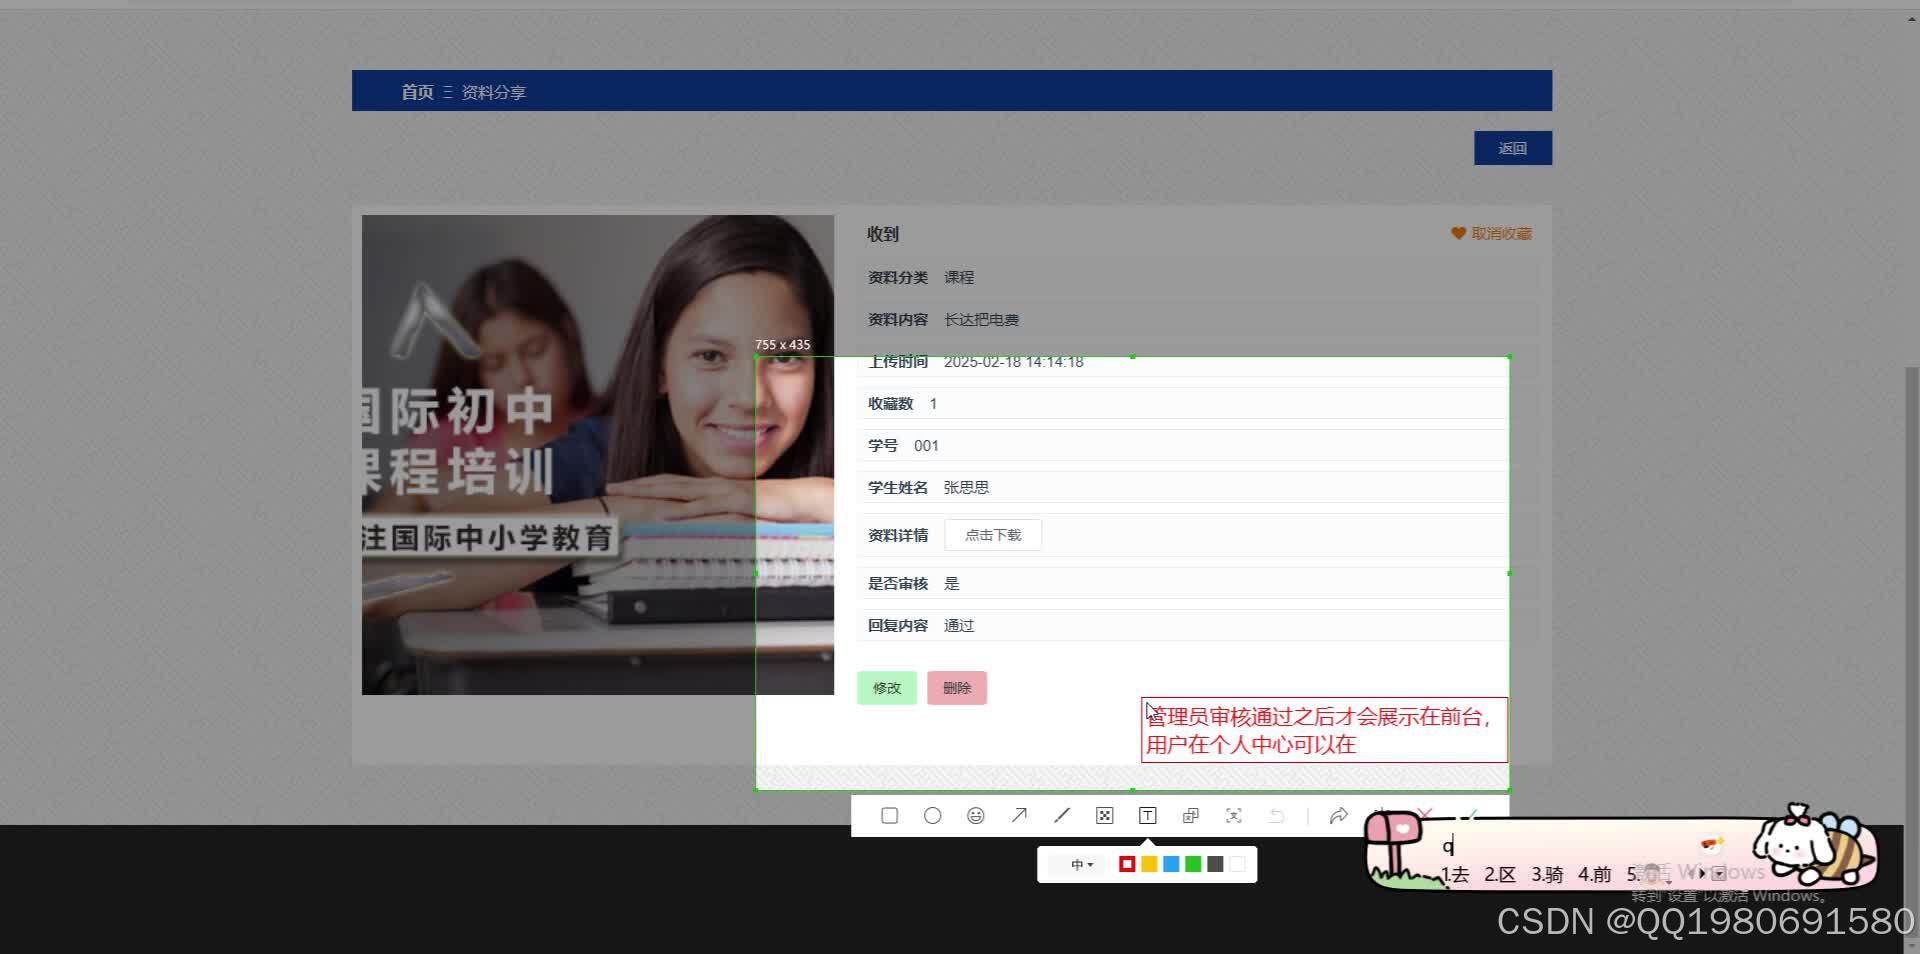Viewport: 1920px width, 954px height.
Task: Click the top-center handle of the selection
Action: tap(1132, 357)
